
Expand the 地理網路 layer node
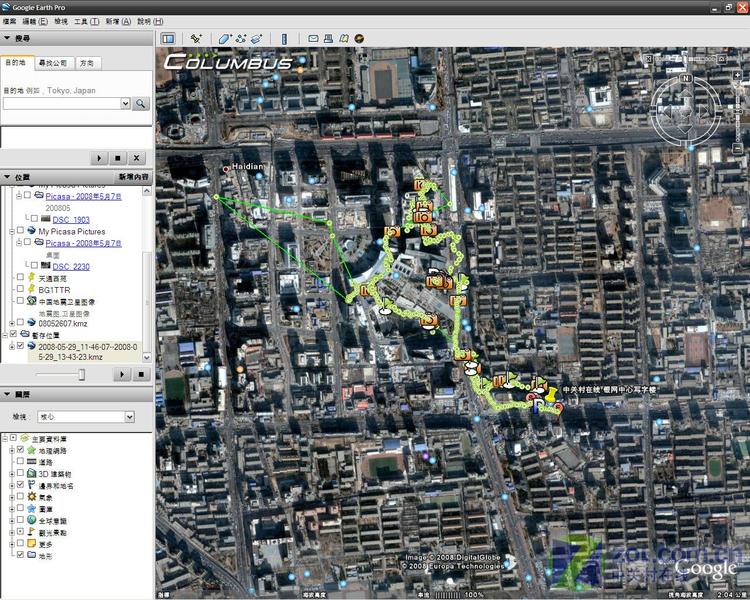12,451
